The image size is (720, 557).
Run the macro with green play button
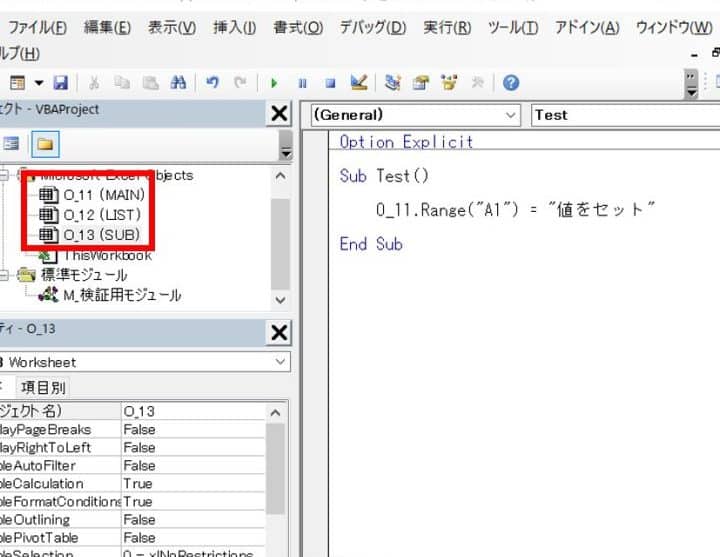274,83
